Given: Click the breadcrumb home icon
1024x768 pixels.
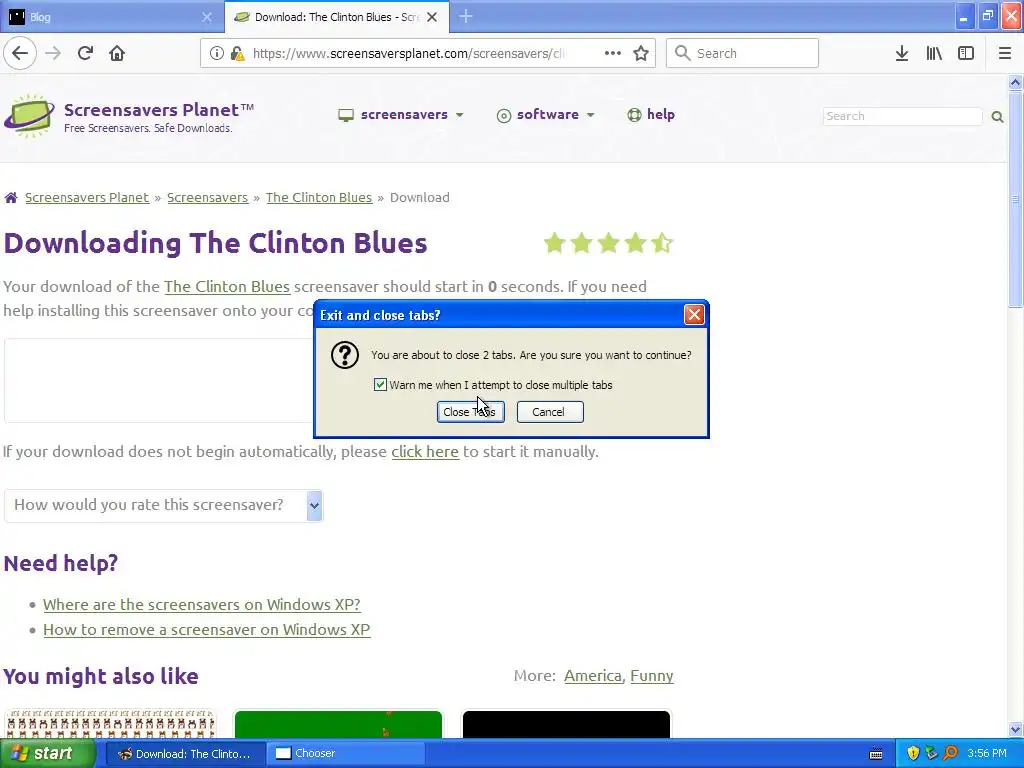Looking at the screenshot, I should [x=11, y=197].
